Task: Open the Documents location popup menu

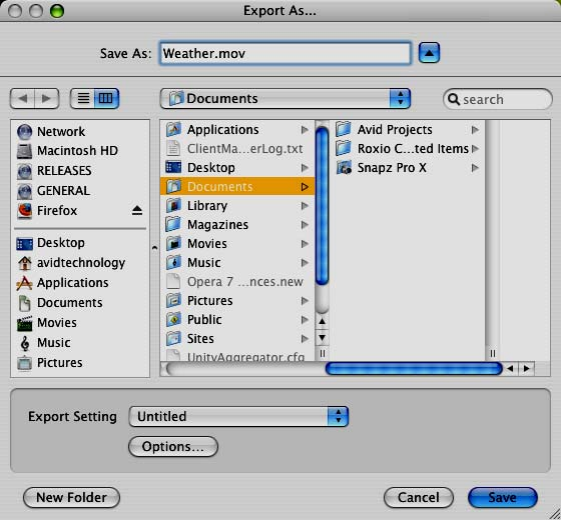Action: tap(285, 98)
